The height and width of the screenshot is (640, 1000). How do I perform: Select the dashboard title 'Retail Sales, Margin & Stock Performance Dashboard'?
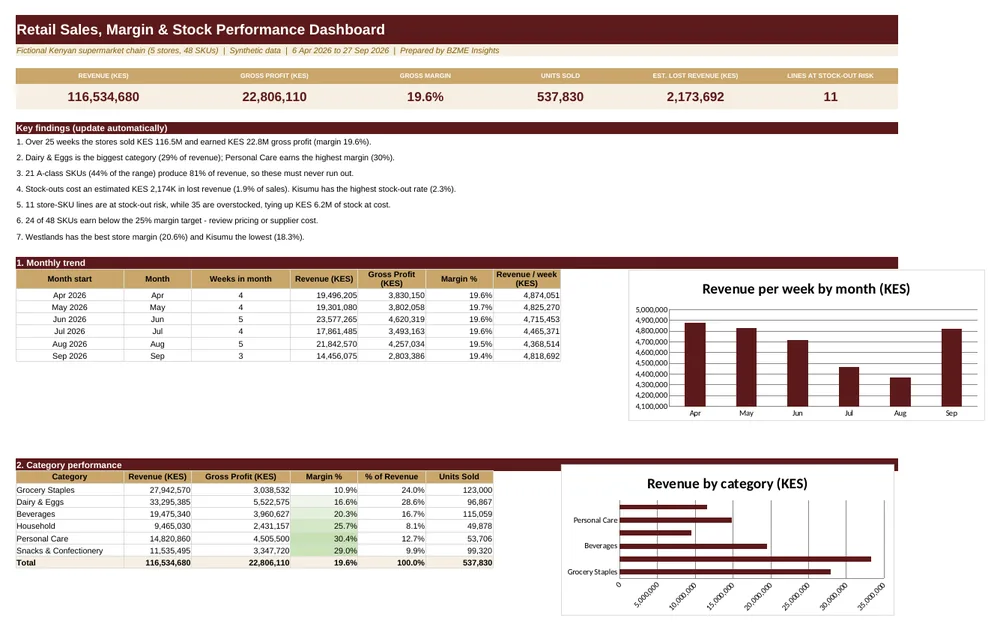tap(200, 29)
